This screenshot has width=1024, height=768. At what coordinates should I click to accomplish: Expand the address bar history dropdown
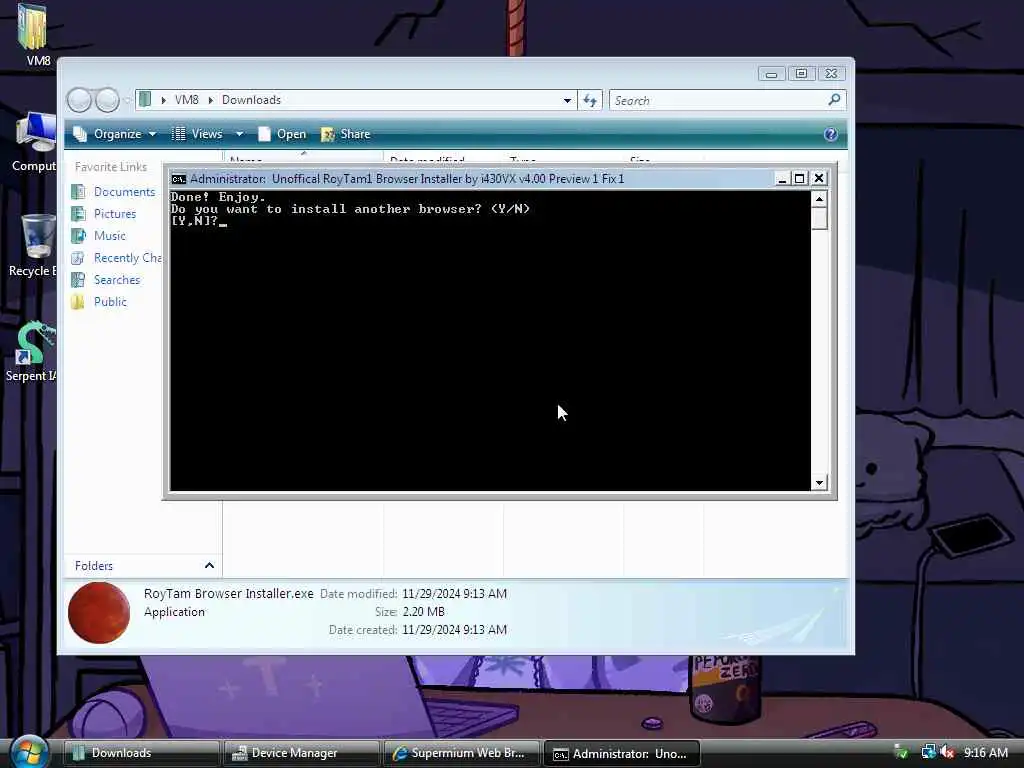click(x=567, y=101)
